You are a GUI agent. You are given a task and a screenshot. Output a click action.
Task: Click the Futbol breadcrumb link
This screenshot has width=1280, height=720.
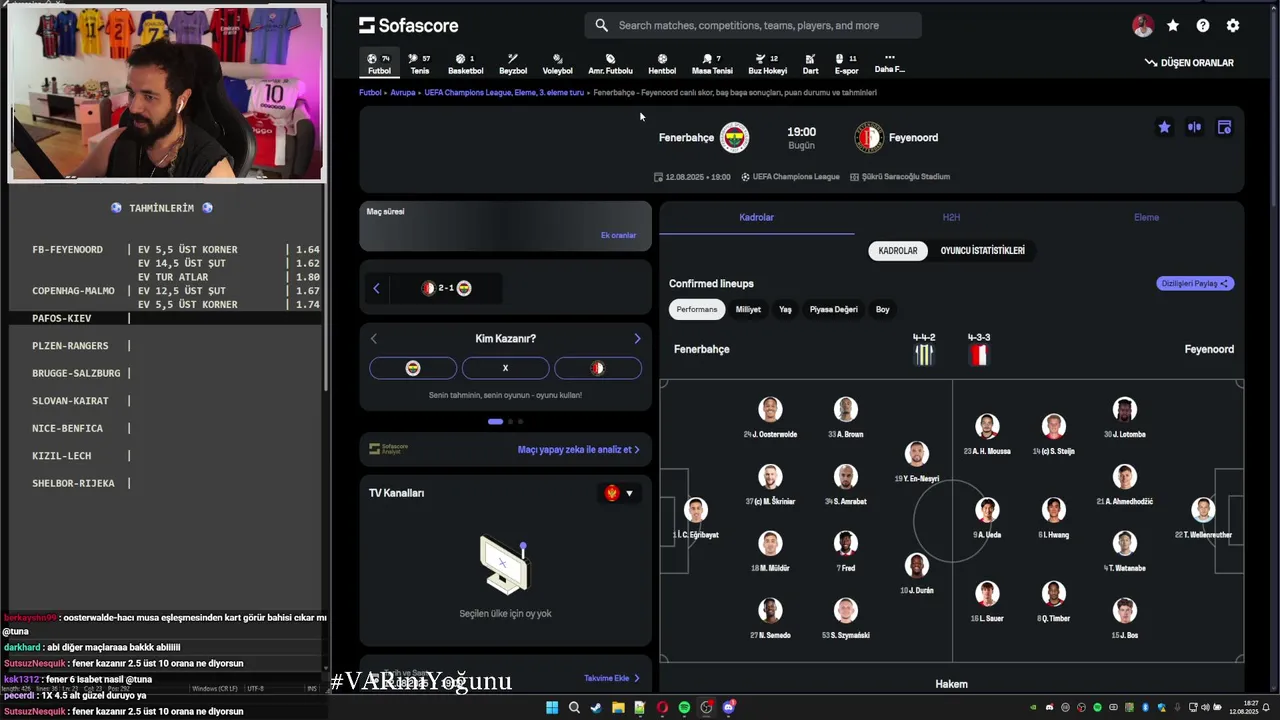[x=370, y=92]
